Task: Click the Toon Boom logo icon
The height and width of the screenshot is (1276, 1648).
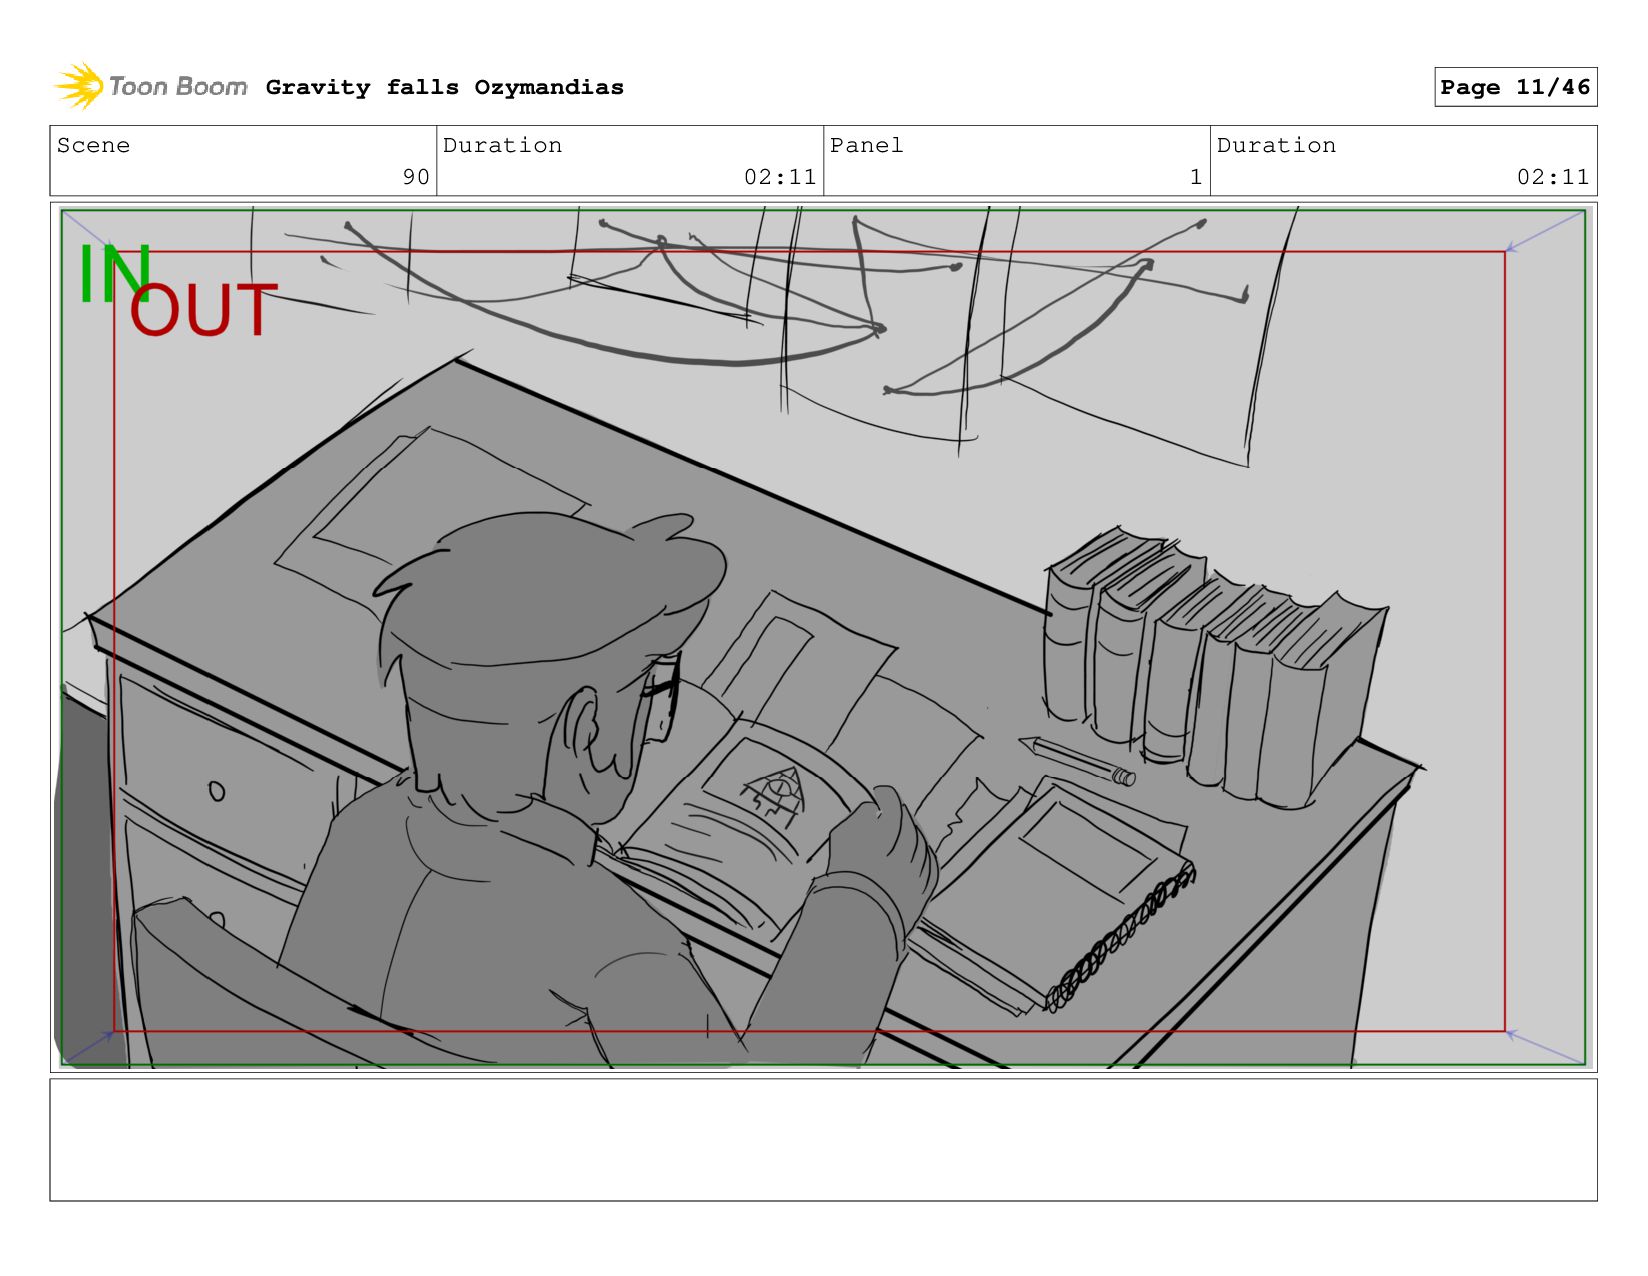Action: click(x=79, y=86)
